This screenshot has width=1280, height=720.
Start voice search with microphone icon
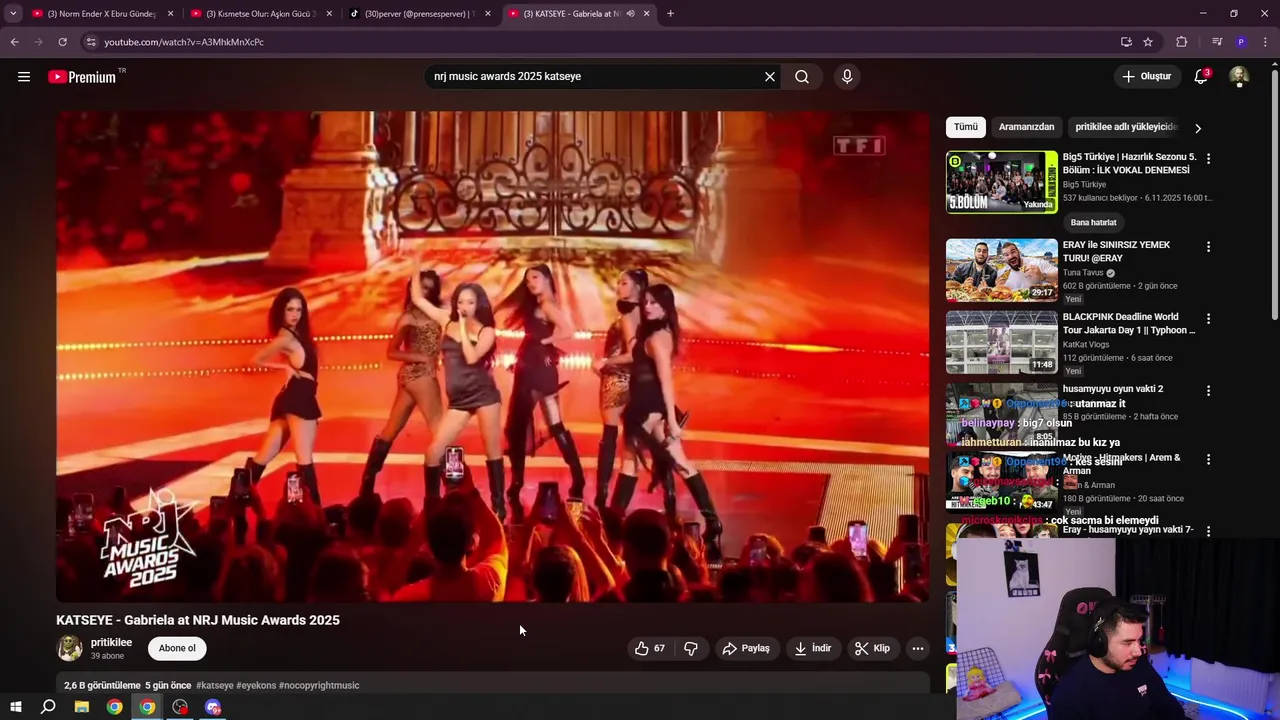(847, 76)
